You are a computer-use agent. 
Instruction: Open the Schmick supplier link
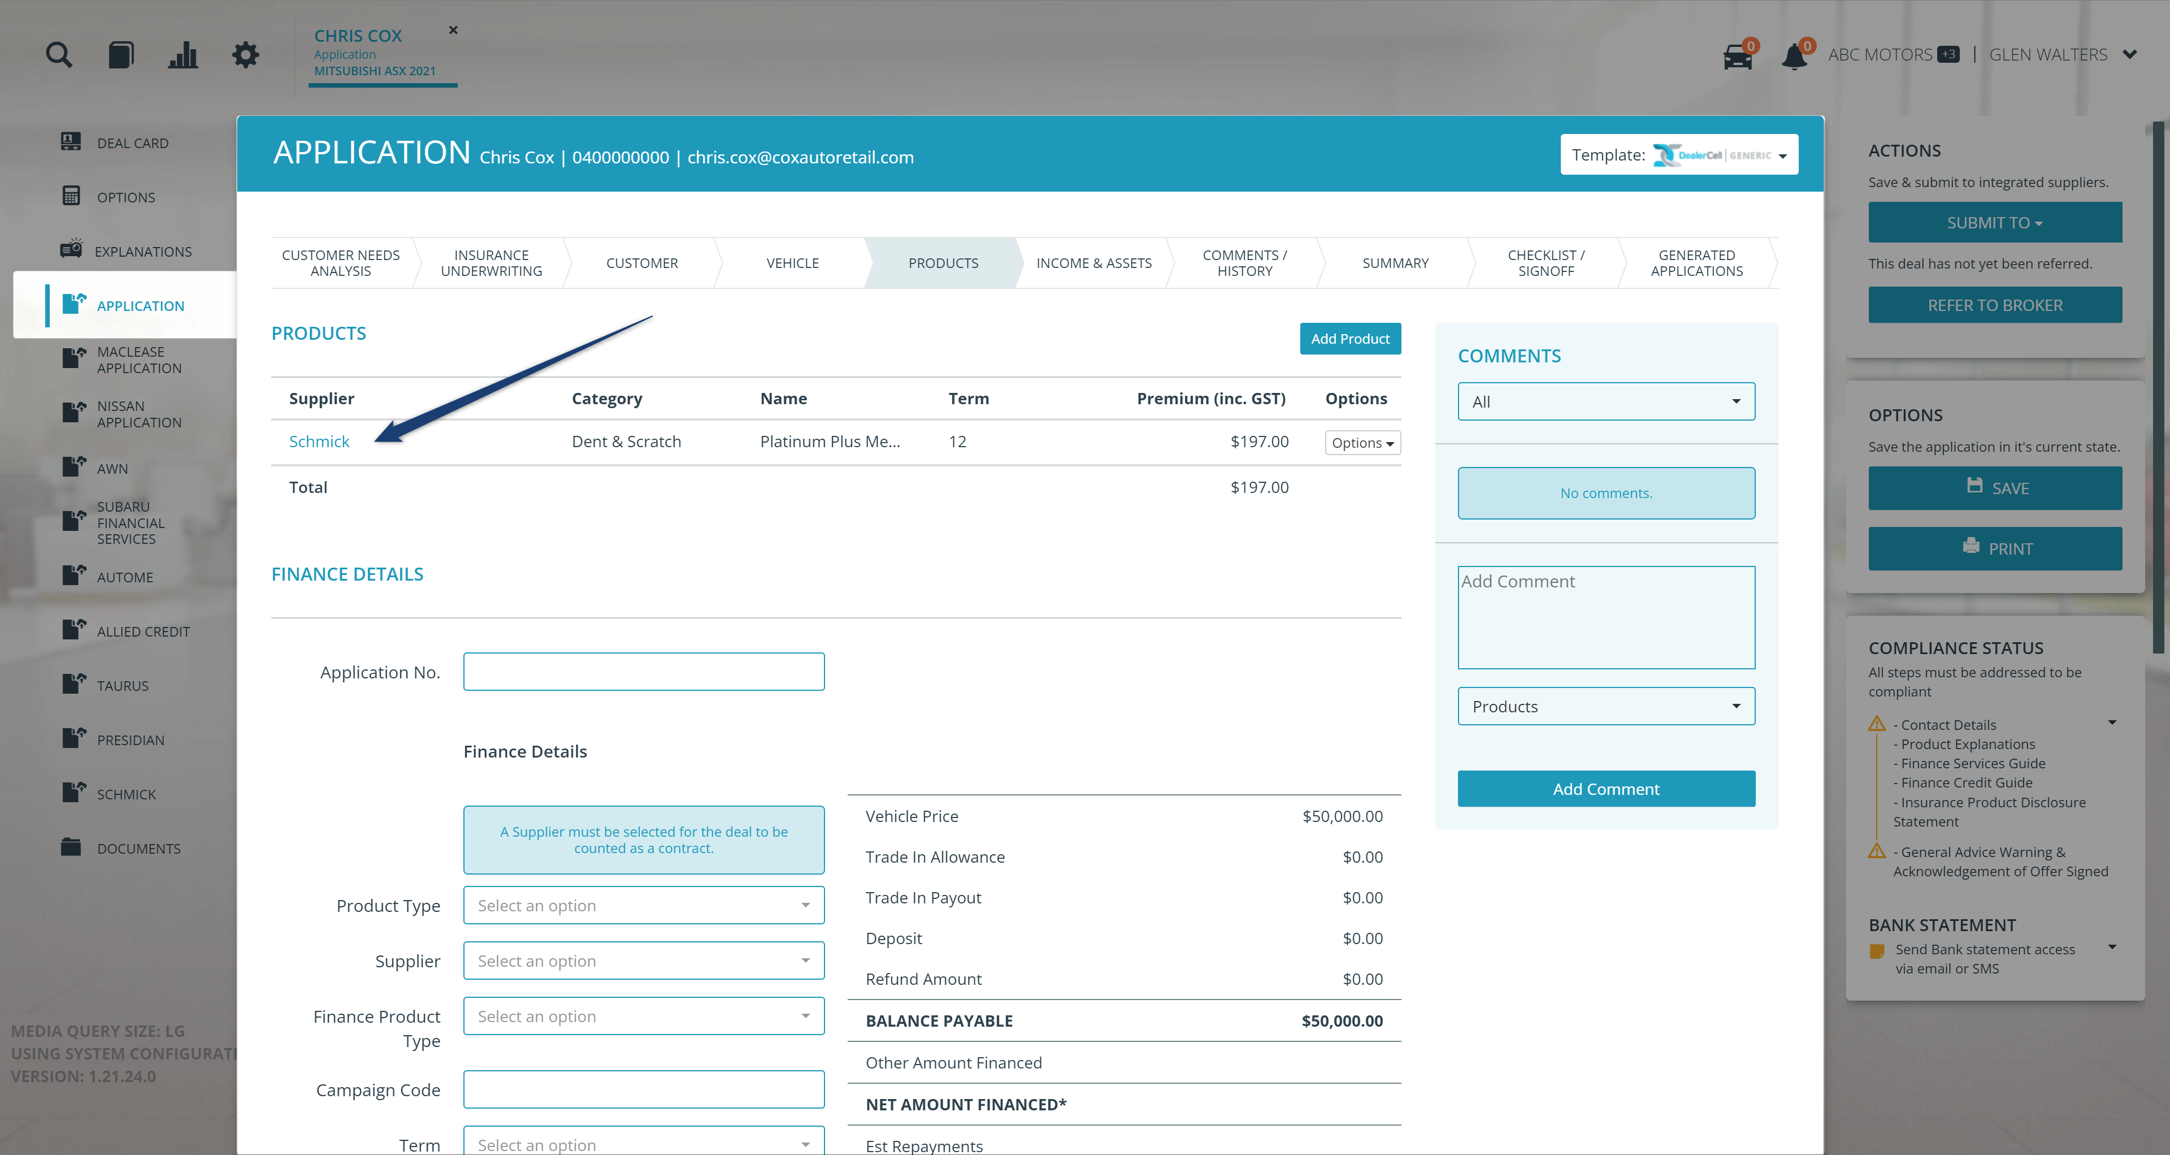click(x=319, y=441)
